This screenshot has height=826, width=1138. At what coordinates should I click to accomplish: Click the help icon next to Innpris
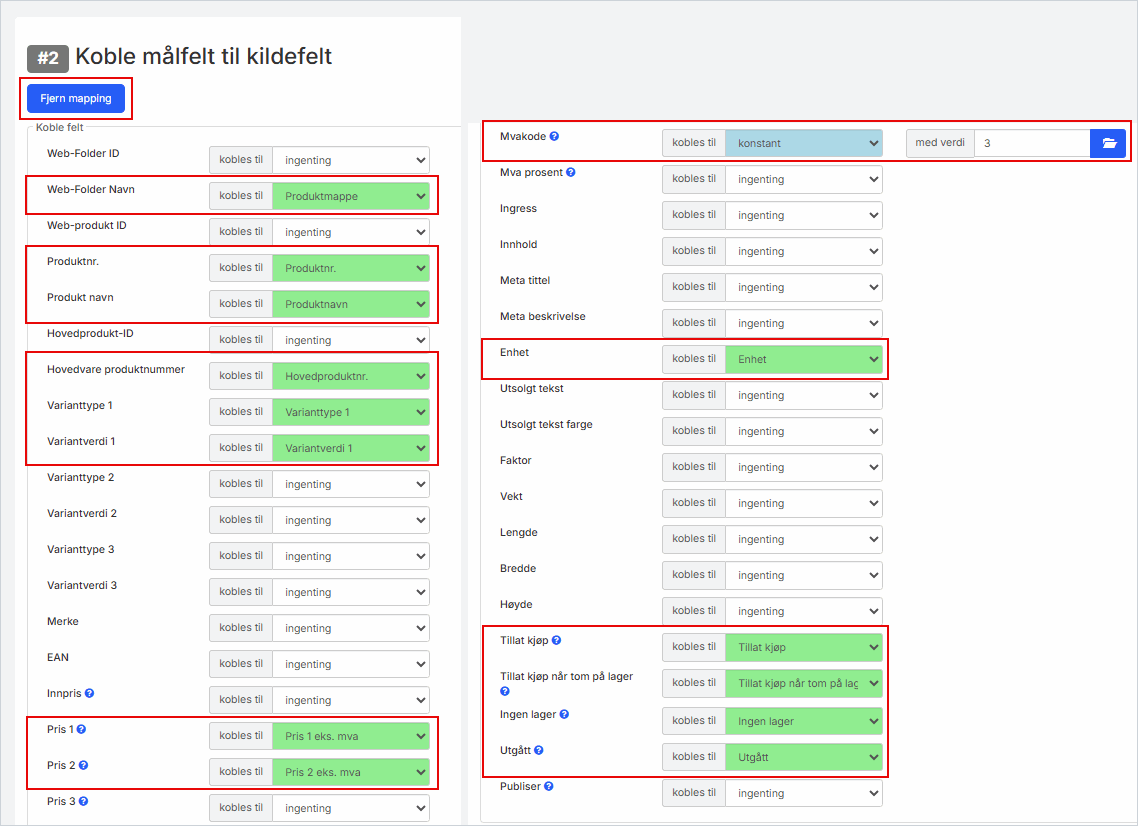(89, 693)
